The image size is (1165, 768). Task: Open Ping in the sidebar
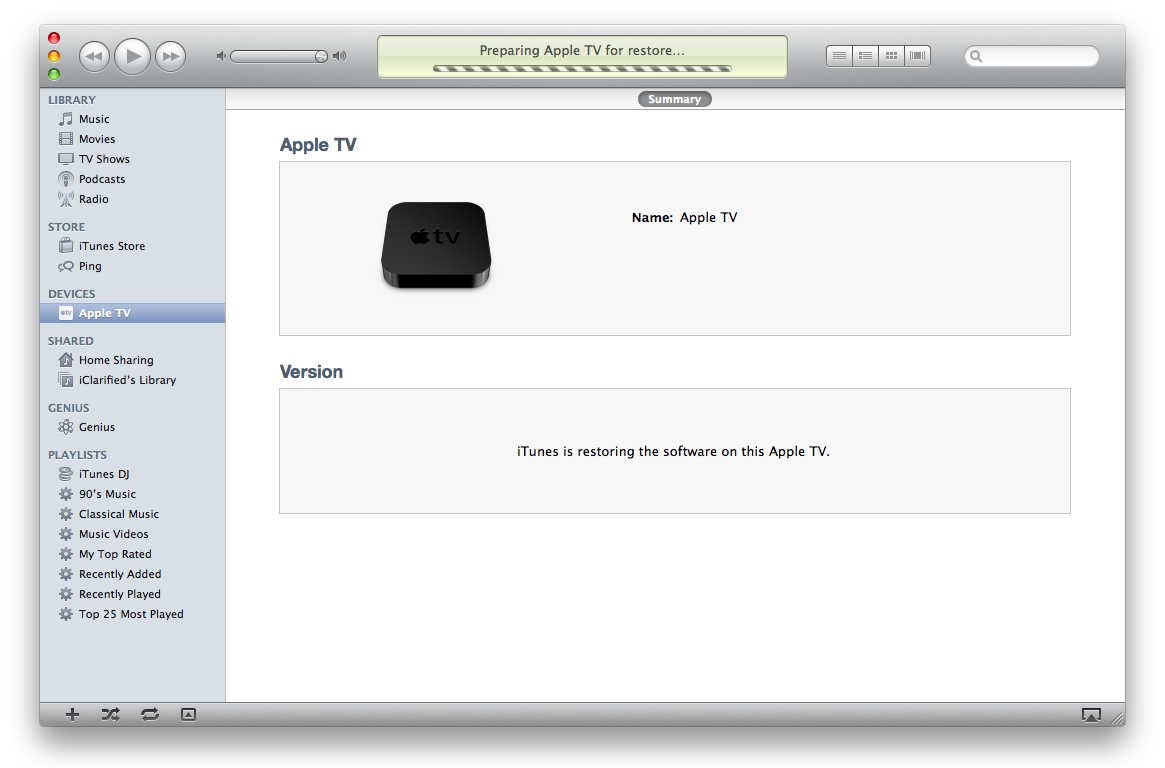[132, 266]
